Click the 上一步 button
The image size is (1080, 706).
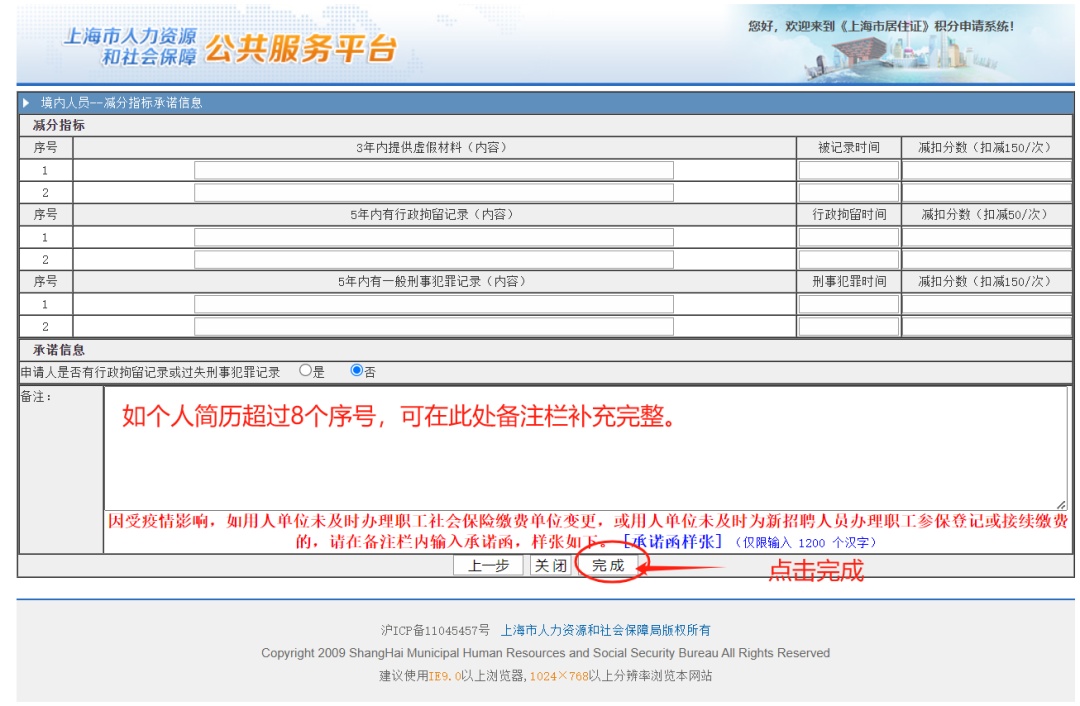click(488, 565)
